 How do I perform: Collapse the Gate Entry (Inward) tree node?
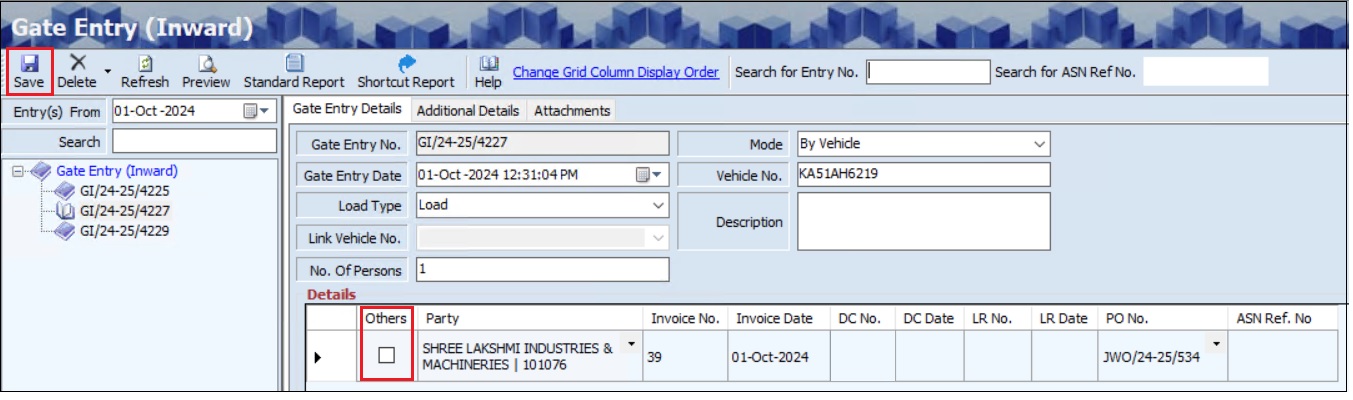coord(17,172)
